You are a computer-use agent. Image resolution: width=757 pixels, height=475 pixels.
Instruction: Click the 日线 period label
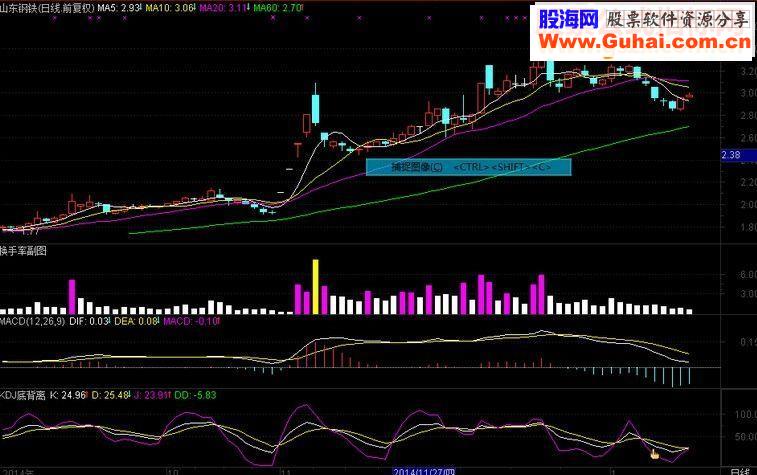click(740, 471)
